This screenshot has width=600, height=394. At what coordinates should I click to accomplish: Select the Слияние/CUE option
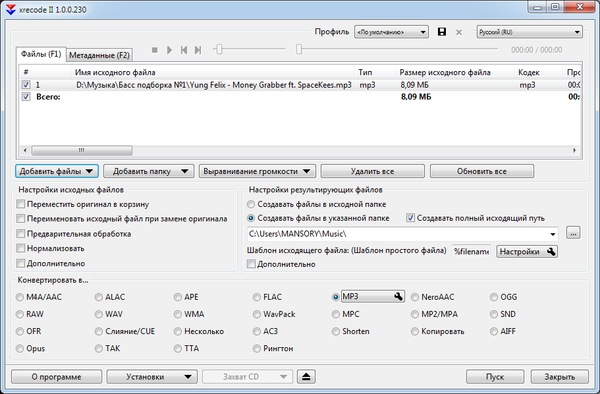pyautogui.click(x=99, y=331)
